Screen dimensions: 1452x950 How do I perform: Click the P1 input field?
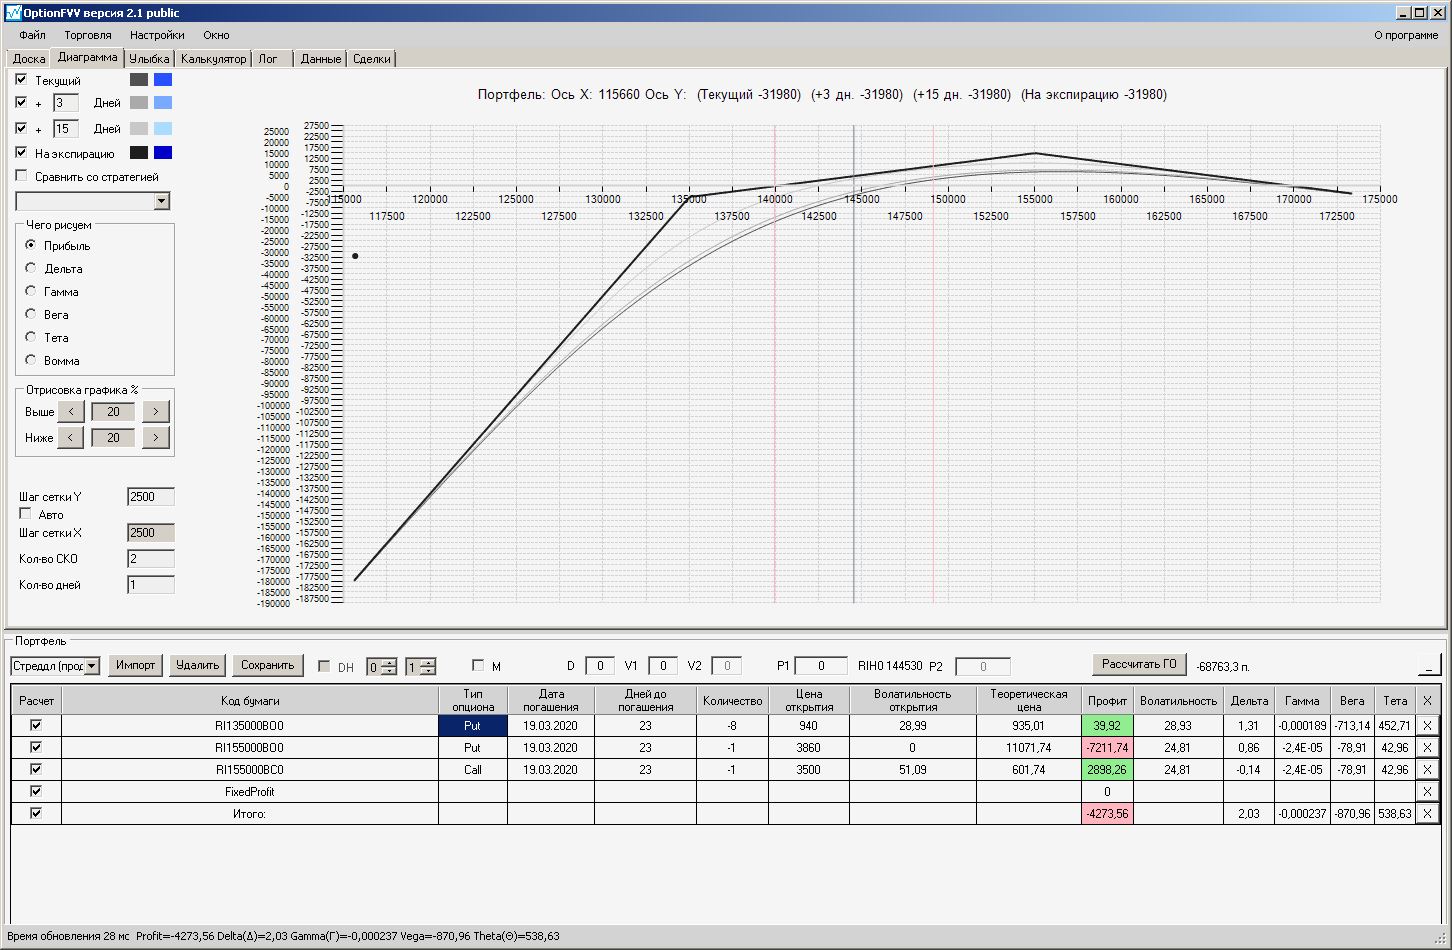(x=821, y=666)
